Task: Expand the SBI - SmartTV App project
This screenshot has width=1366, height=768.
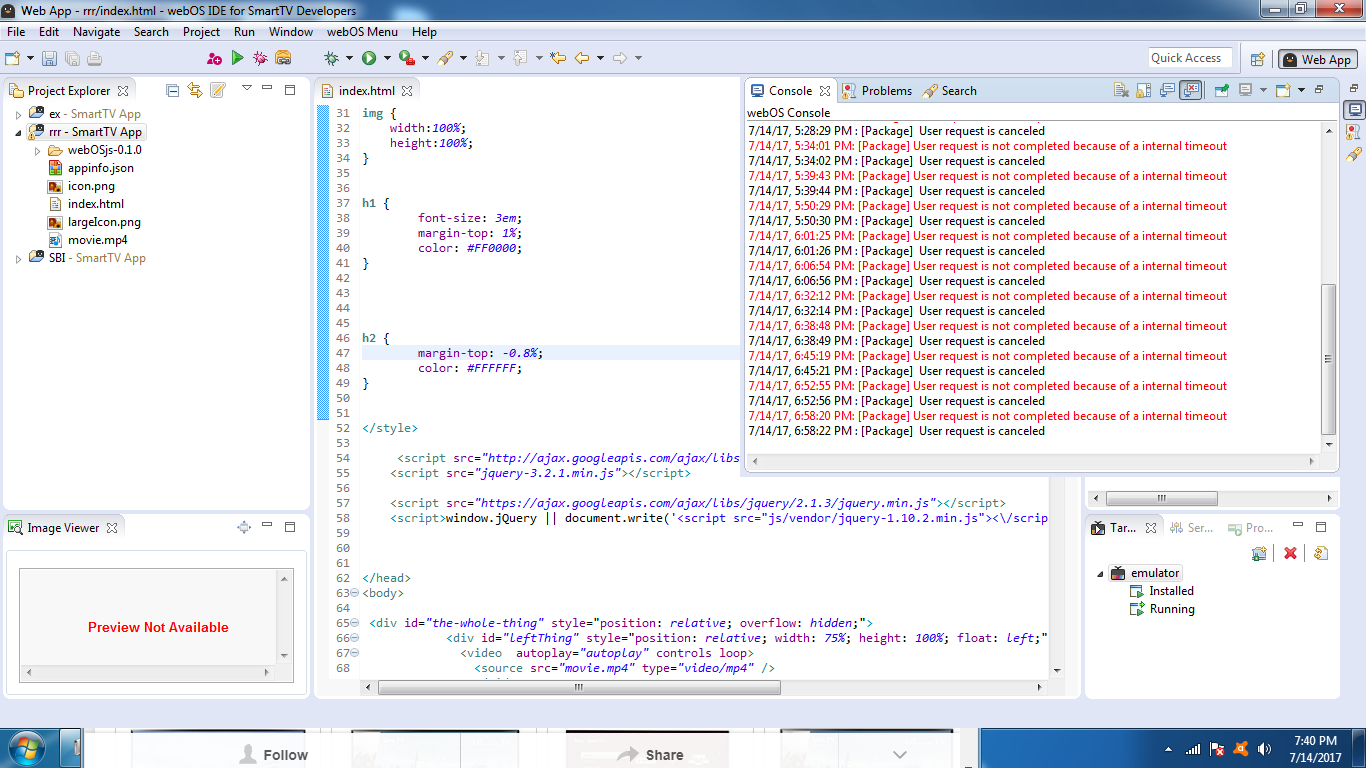Action: [18, 258]
